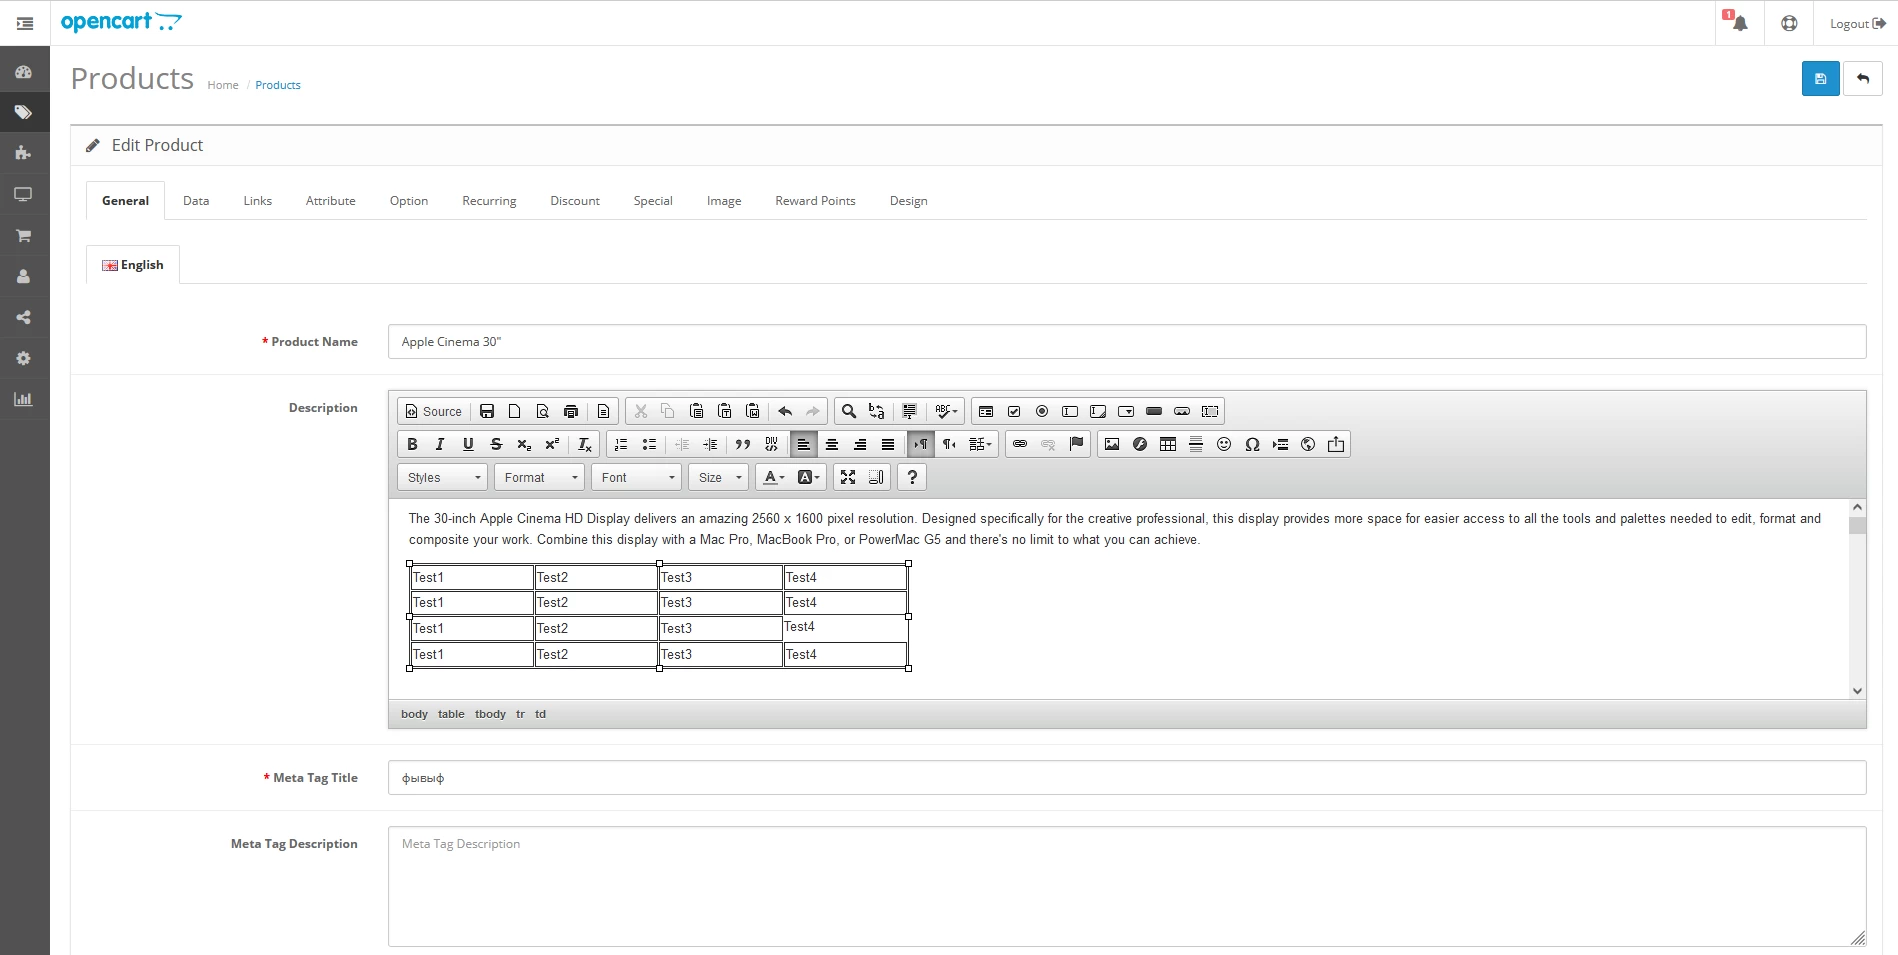Click the Print icon in editor toolbar

tap(571, 411)
